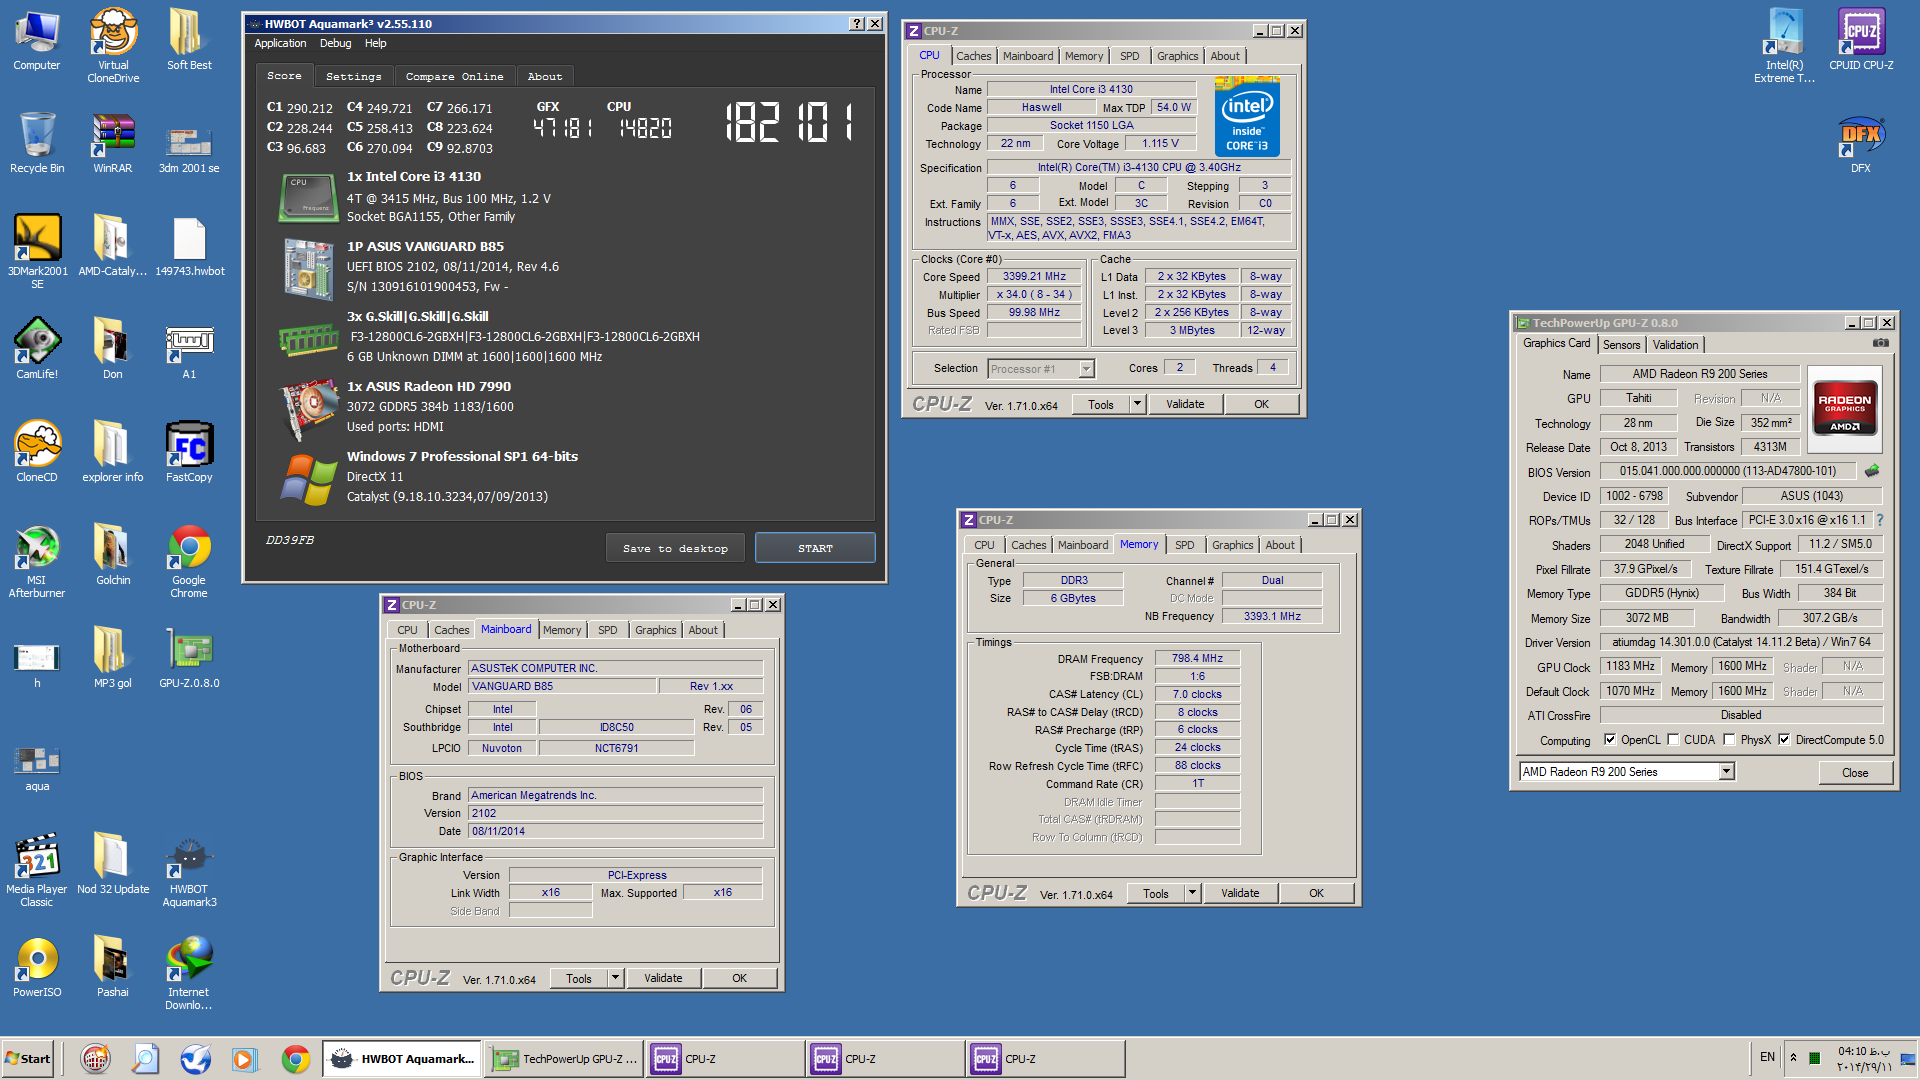Launch CamLife! desktop shortcut
Screen dimensions: 1920x1080
tap(37, 349)
